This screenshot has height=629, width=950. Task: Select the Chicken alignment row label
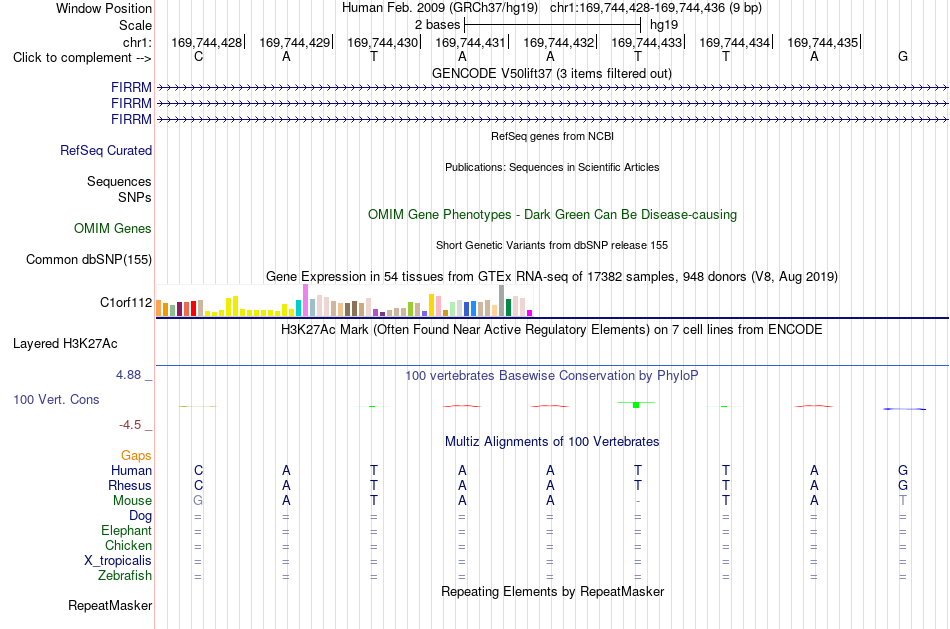(128, 545)
